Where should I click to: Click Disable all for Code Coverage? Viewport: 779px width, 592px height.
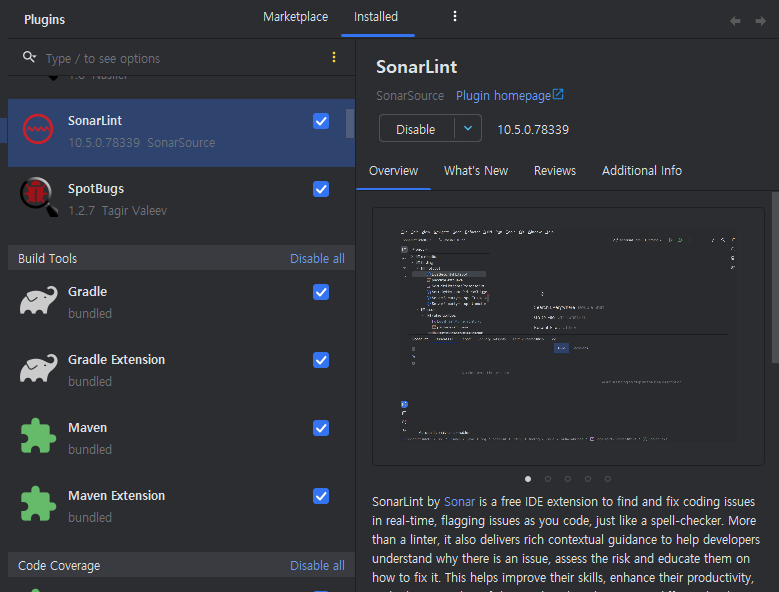coord(317,566)
